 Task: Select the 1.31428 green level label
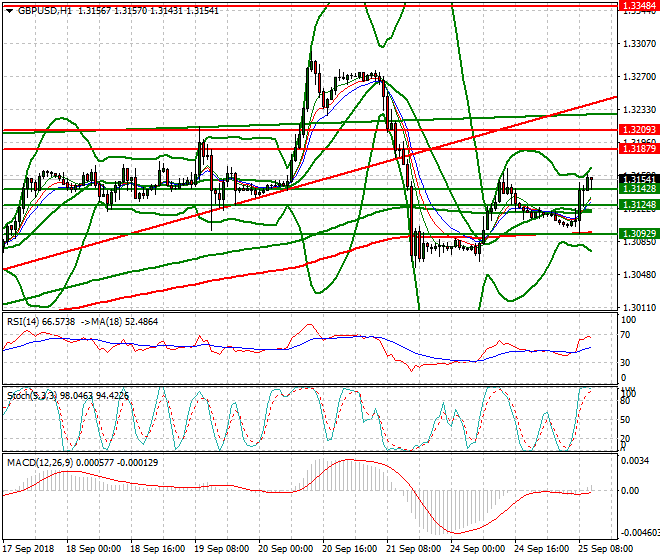point(639,189)
